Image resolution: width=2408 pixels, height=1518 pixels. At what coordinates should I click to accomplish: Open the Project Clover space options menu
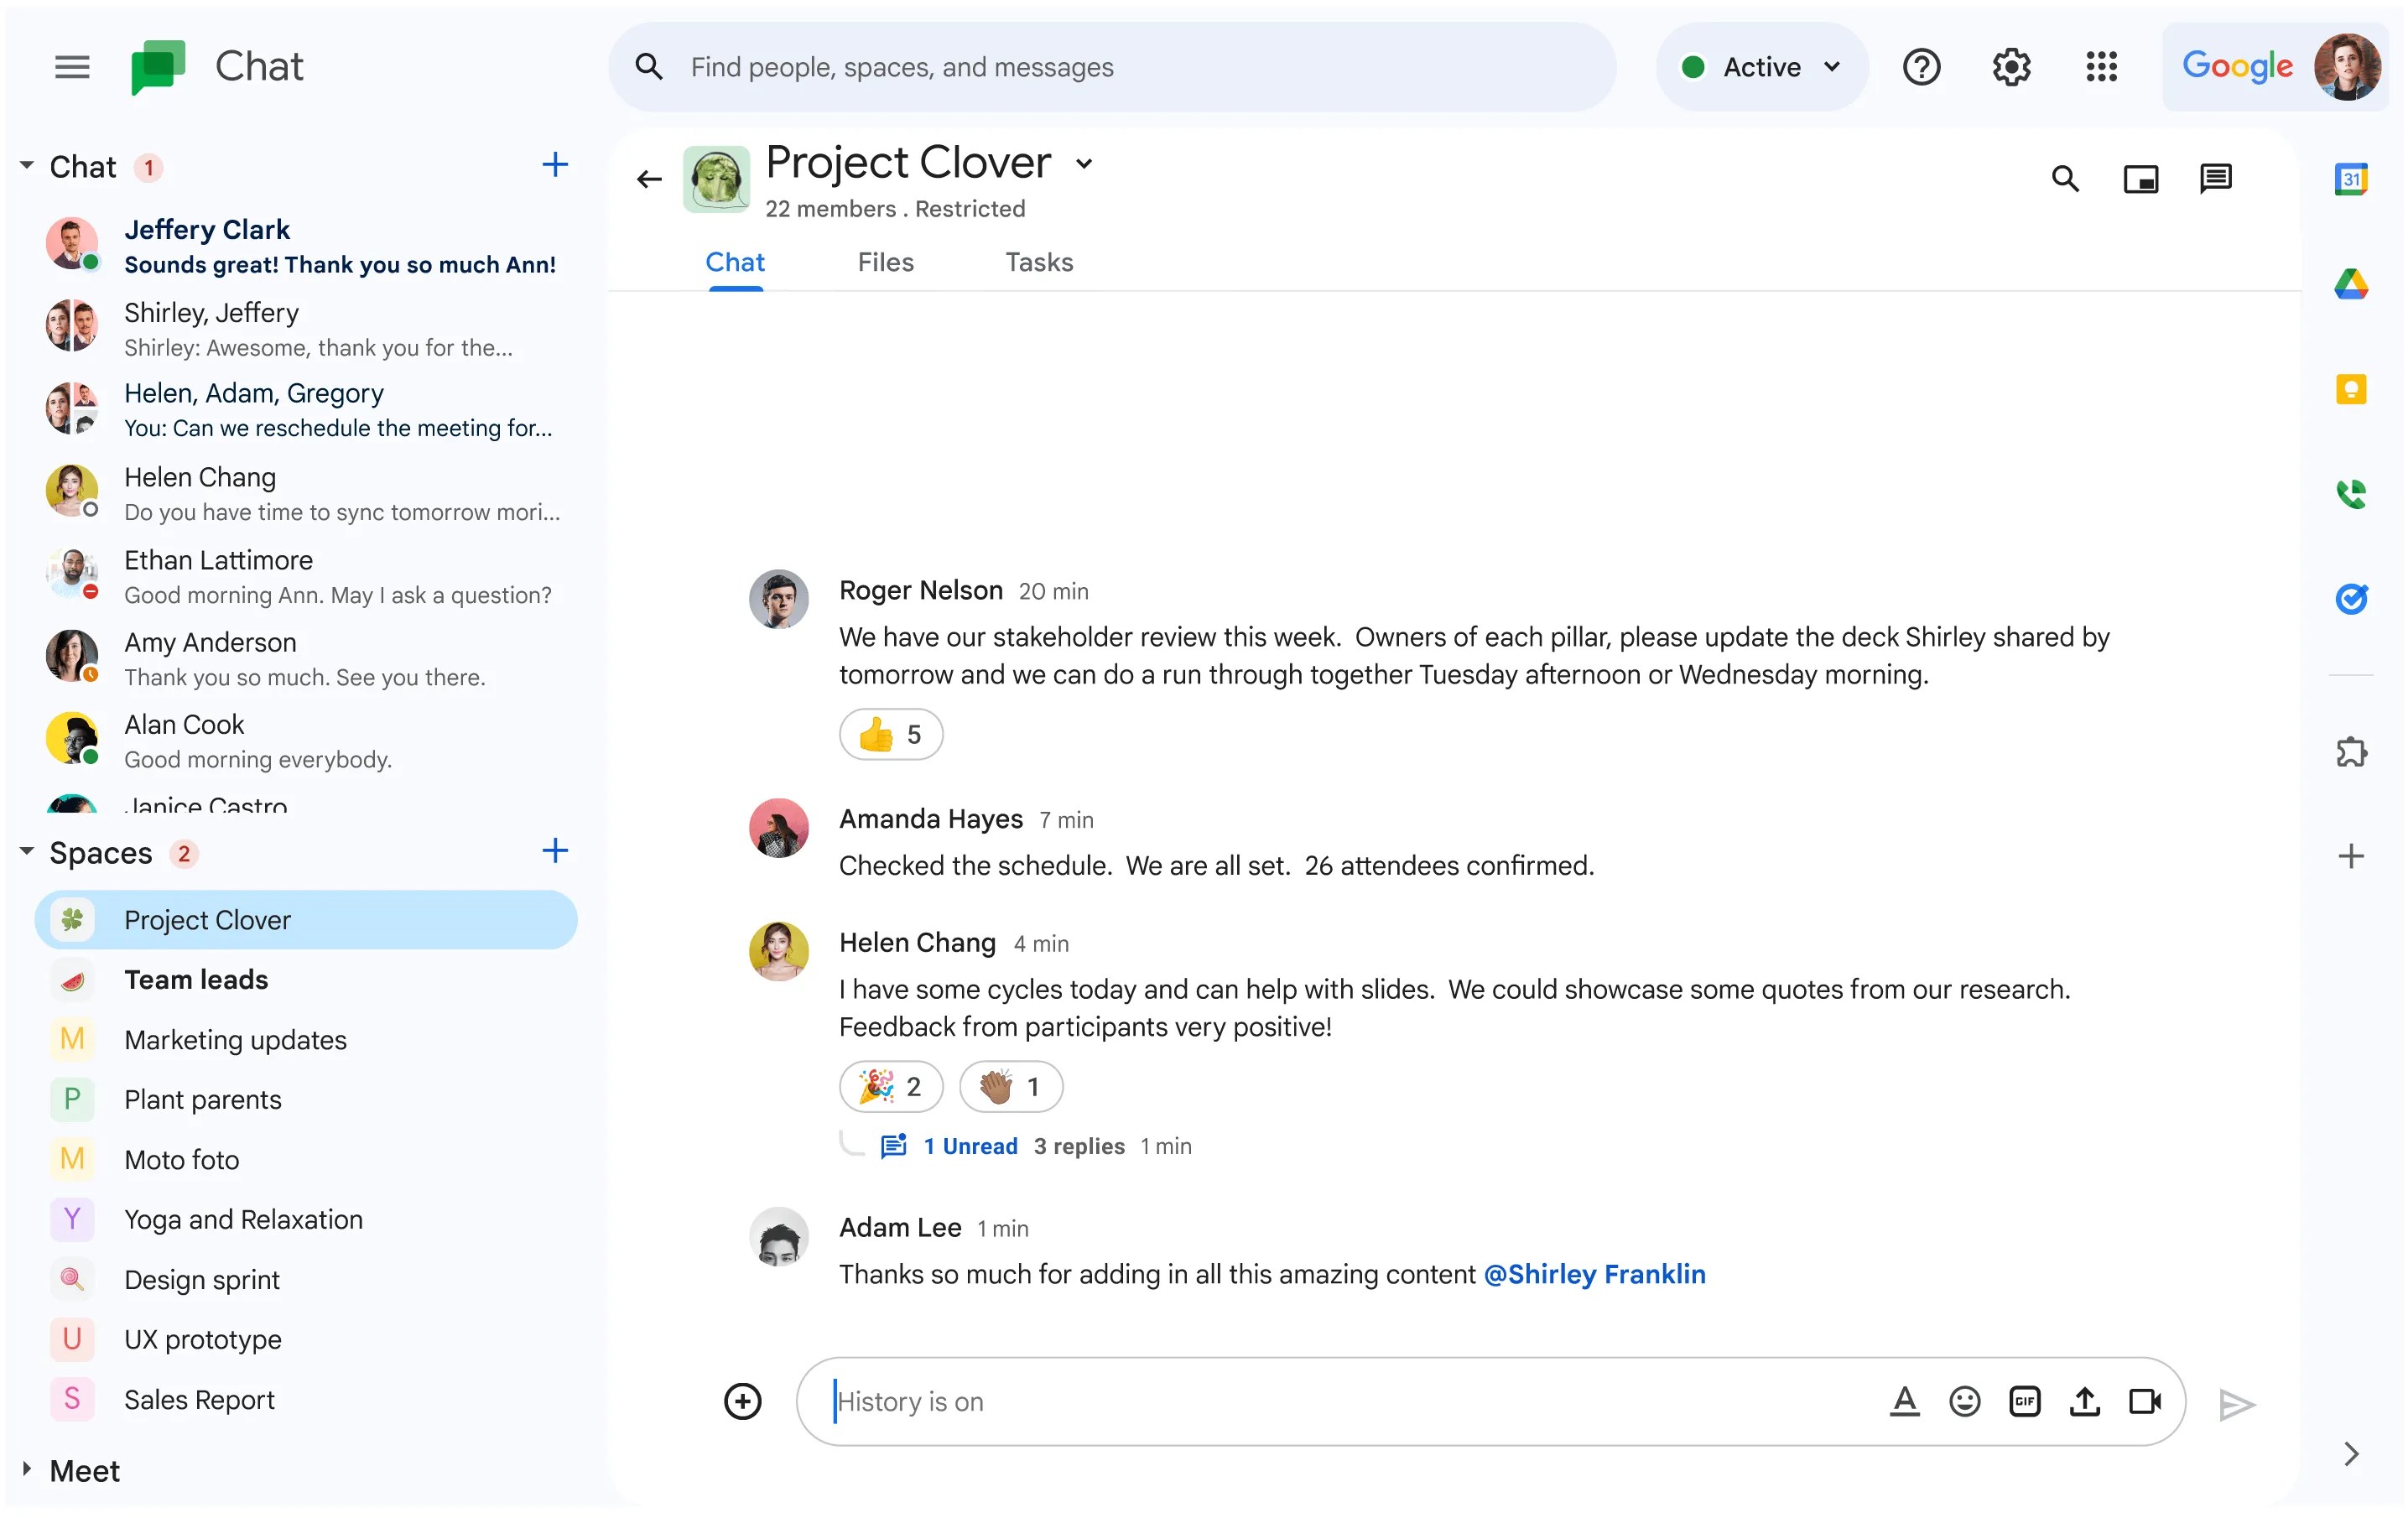pos(1086,164)
